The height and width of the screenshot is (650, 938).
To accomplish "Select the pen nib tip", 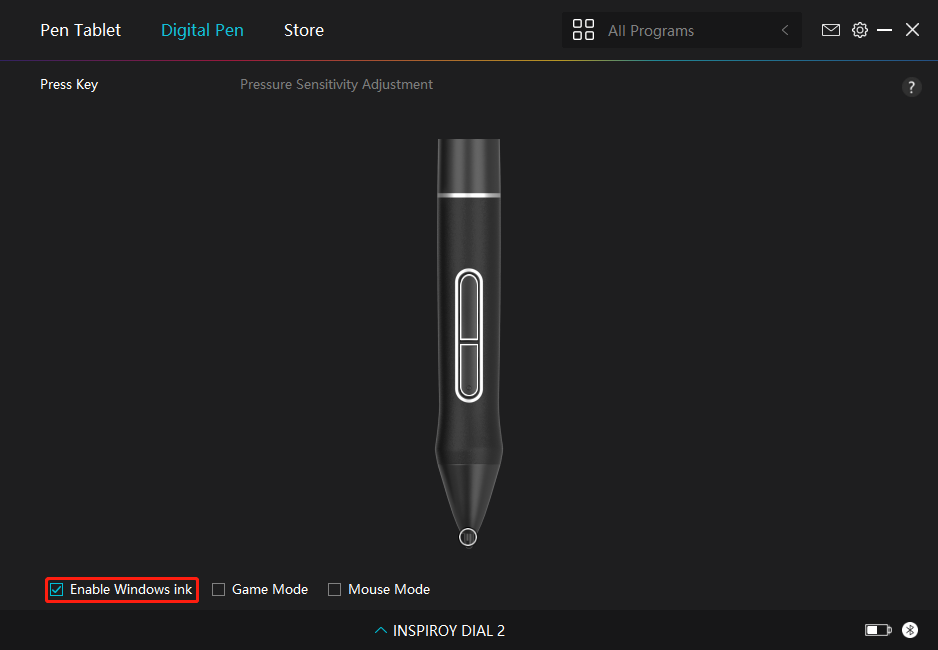I will click(468, 537).
